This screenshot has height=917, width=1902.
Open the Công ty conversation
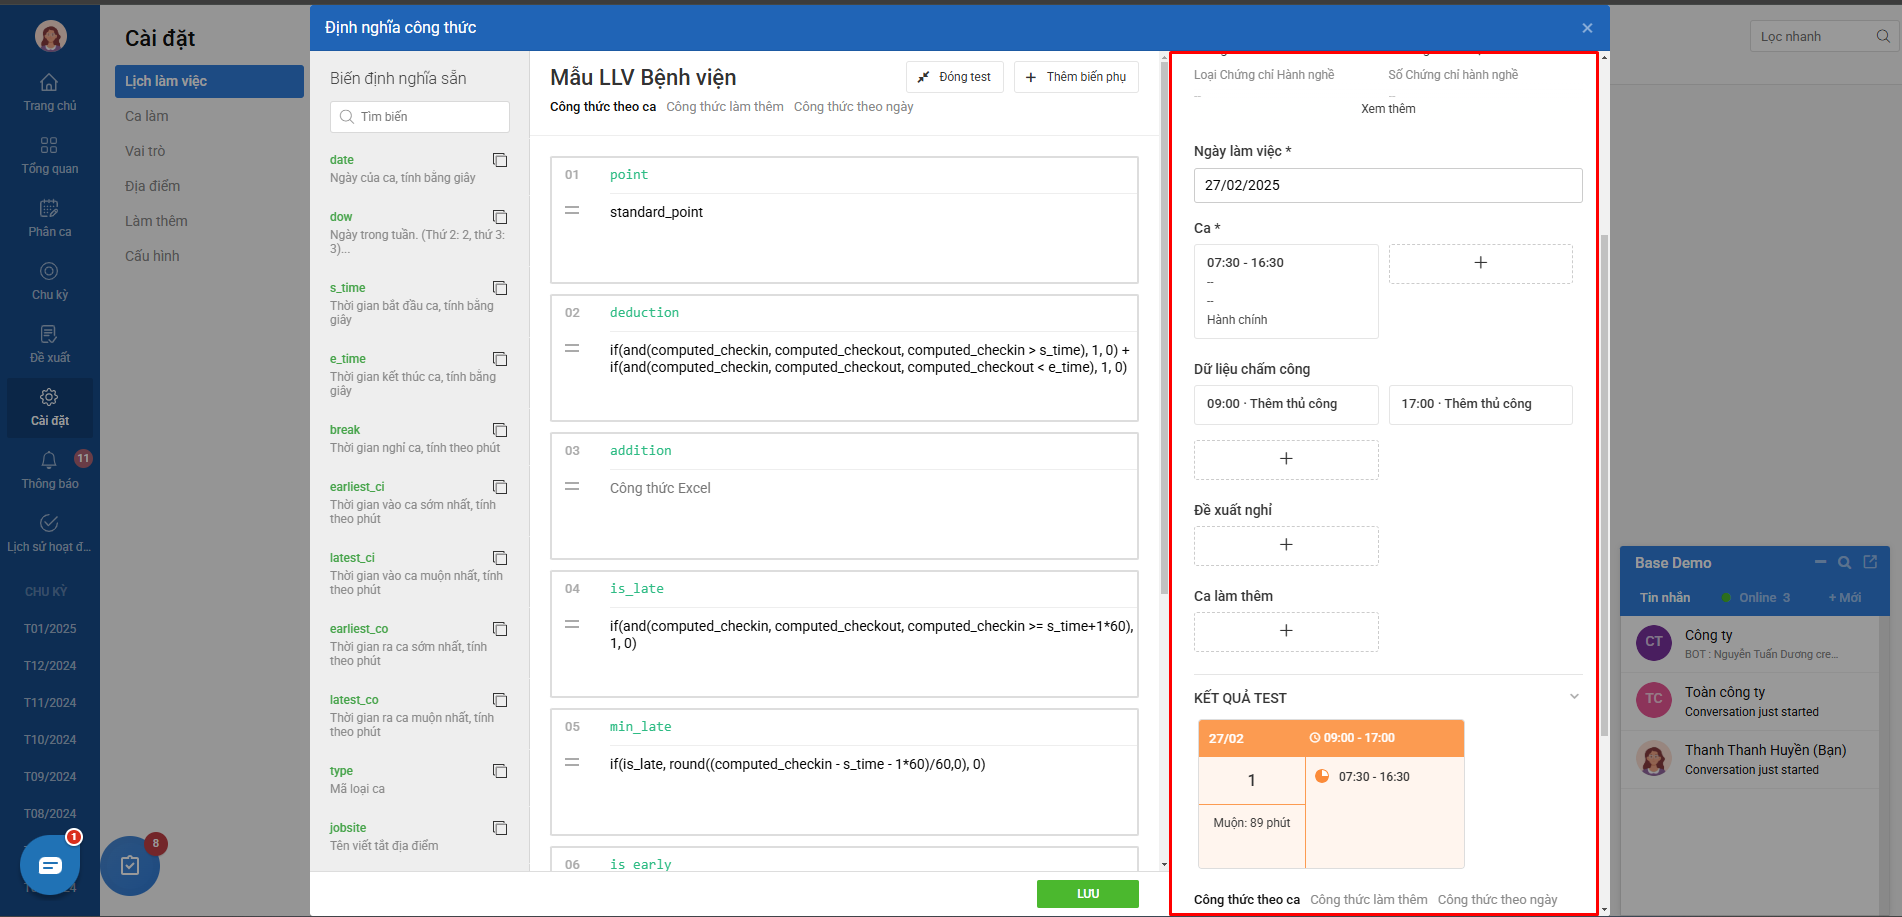1749,644
